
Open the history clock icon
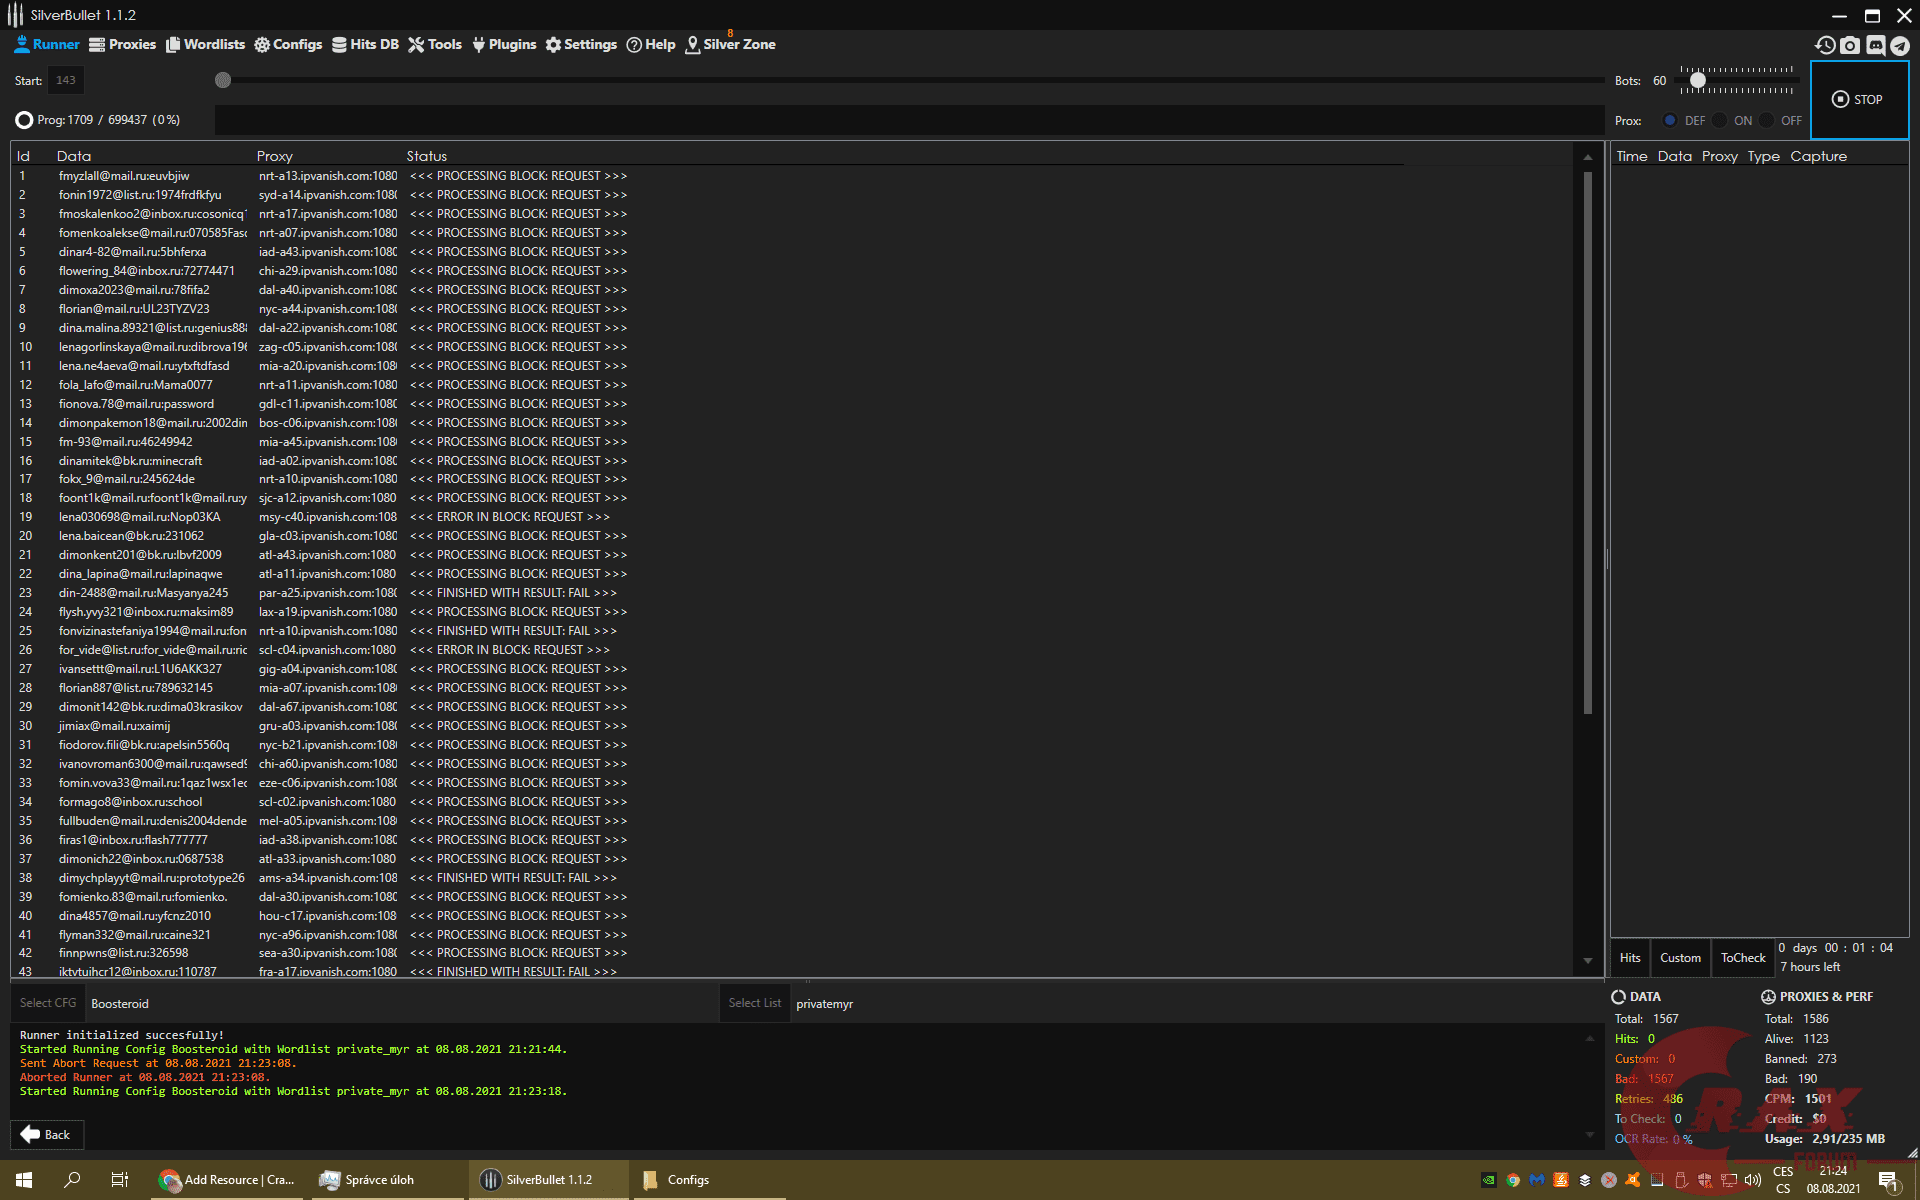coord(1825,45)
